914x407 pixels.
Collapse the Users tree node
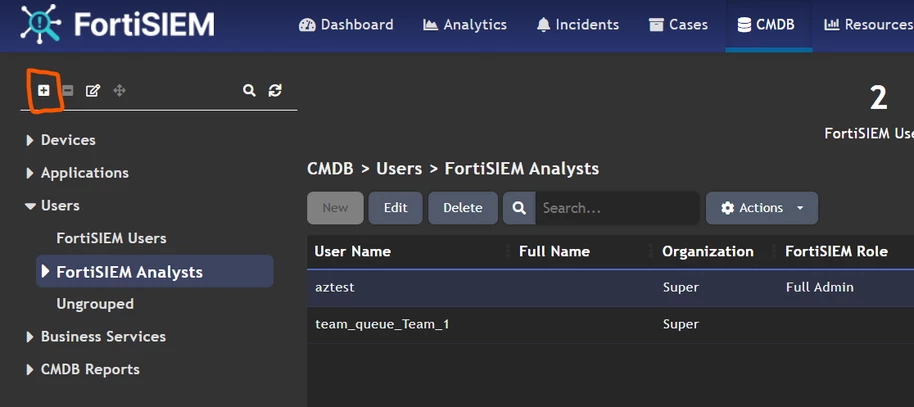coord(30,206)
